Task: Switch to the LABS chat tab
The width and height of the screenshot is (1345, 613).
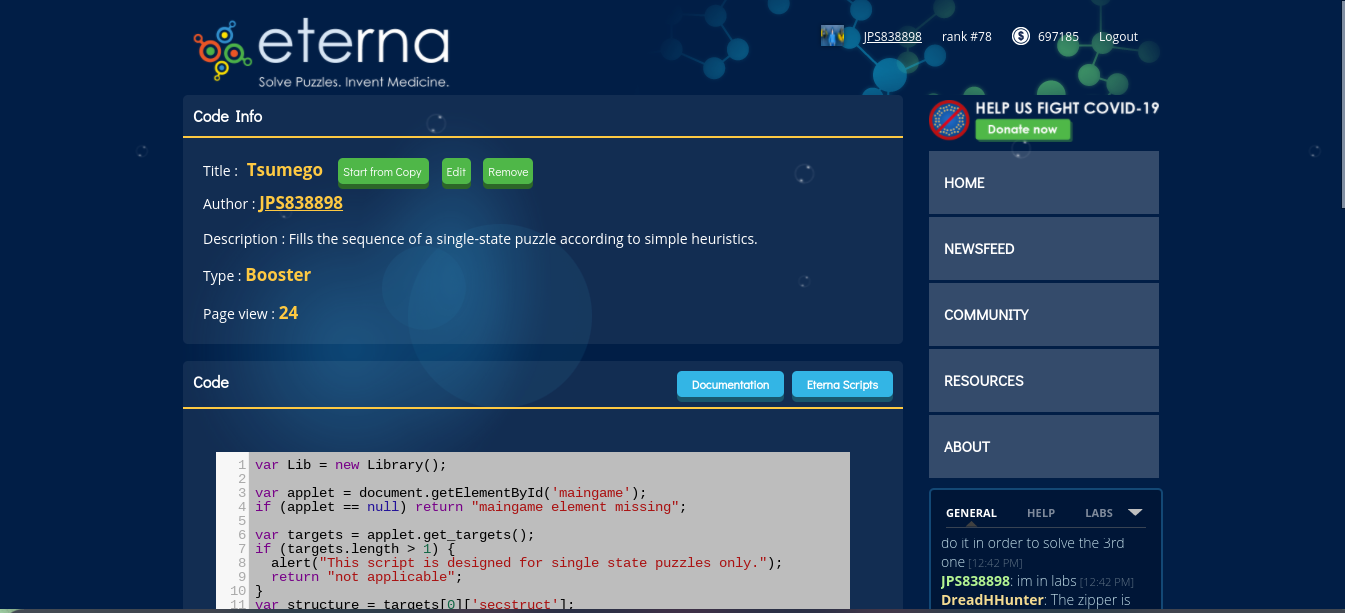Action: [x=1098, y=513]
